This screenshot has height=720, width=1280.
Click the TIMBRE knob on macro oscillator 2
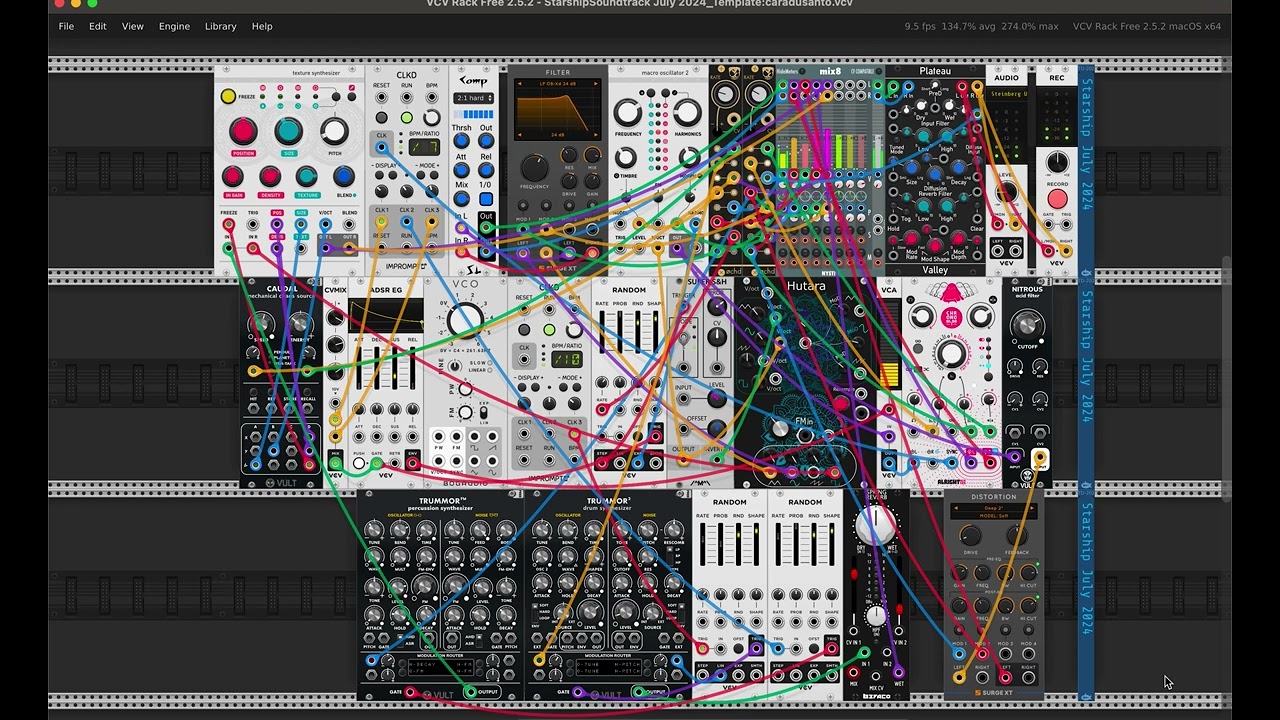625,157
